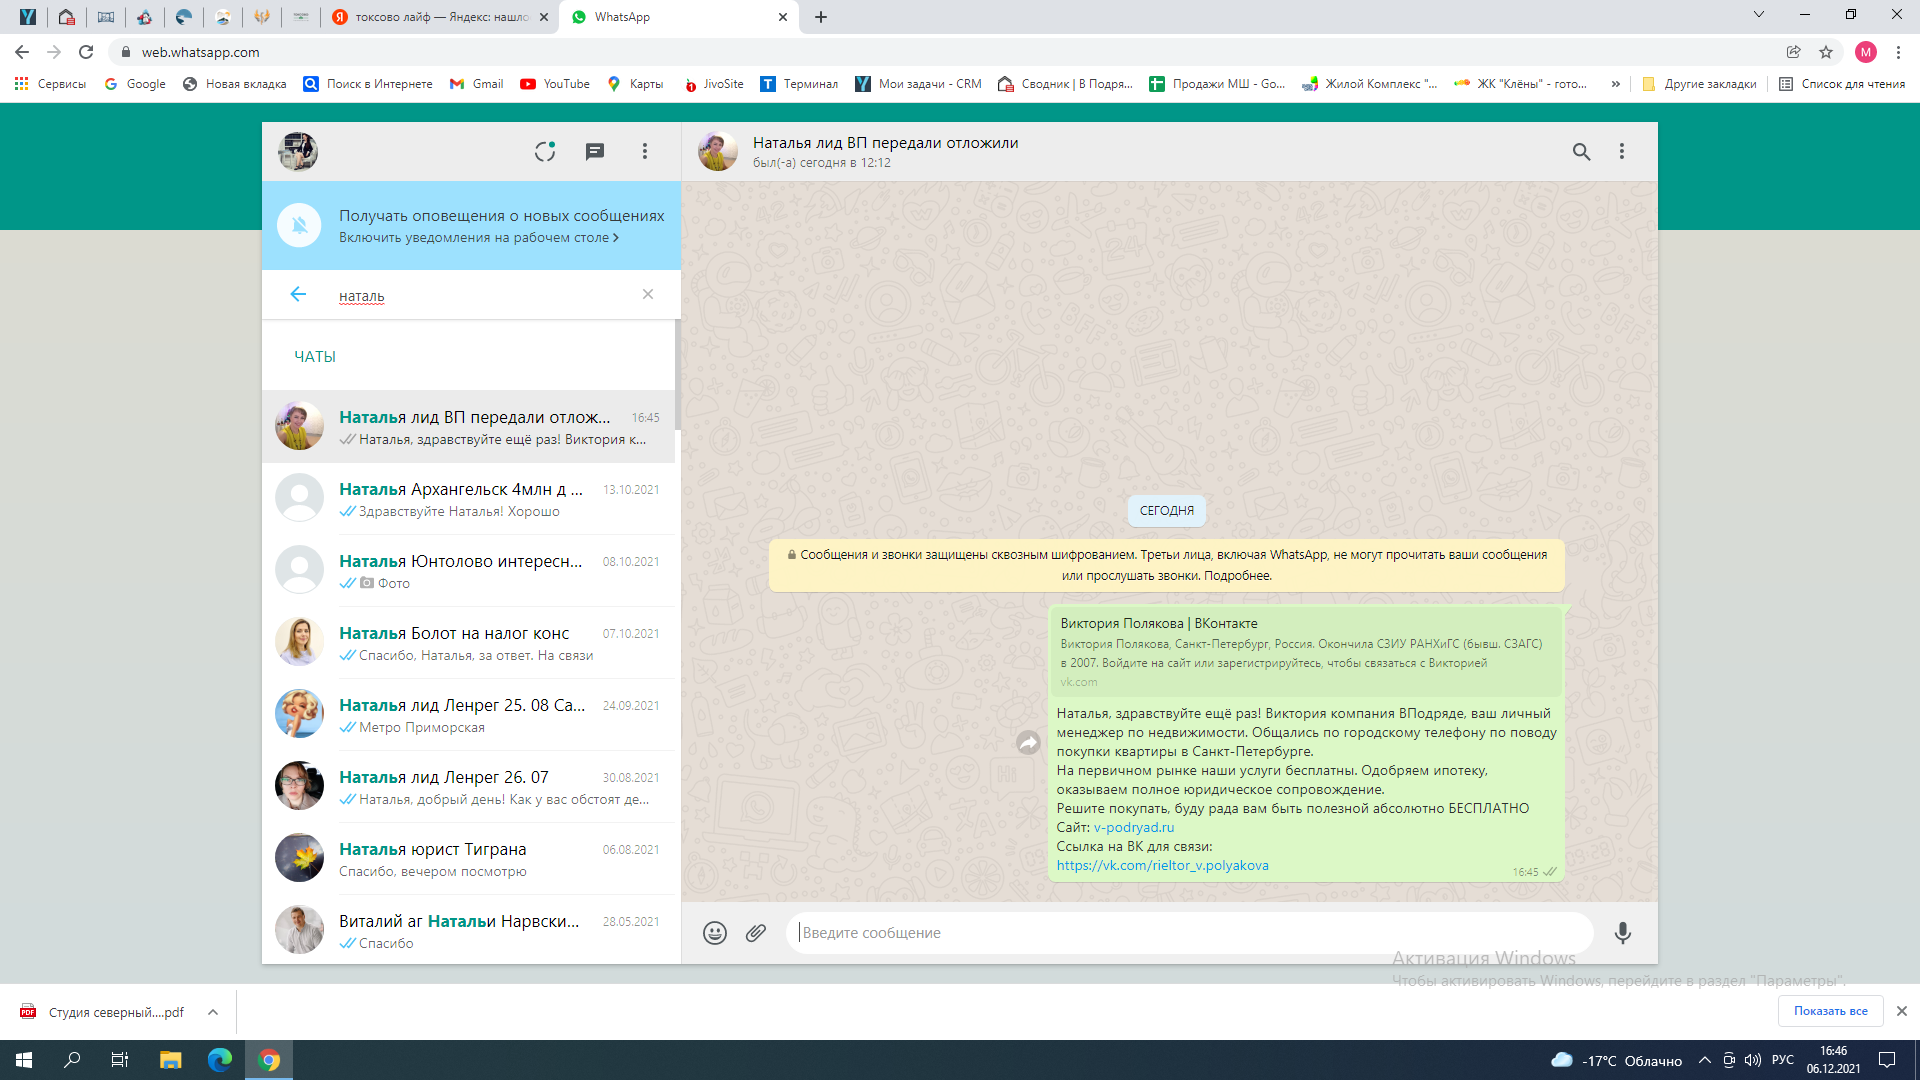Screen dimensions: 1920x1080
Task: Bookmark this page with star icon
Action: pyautogui.click(x=1826, y=52)
